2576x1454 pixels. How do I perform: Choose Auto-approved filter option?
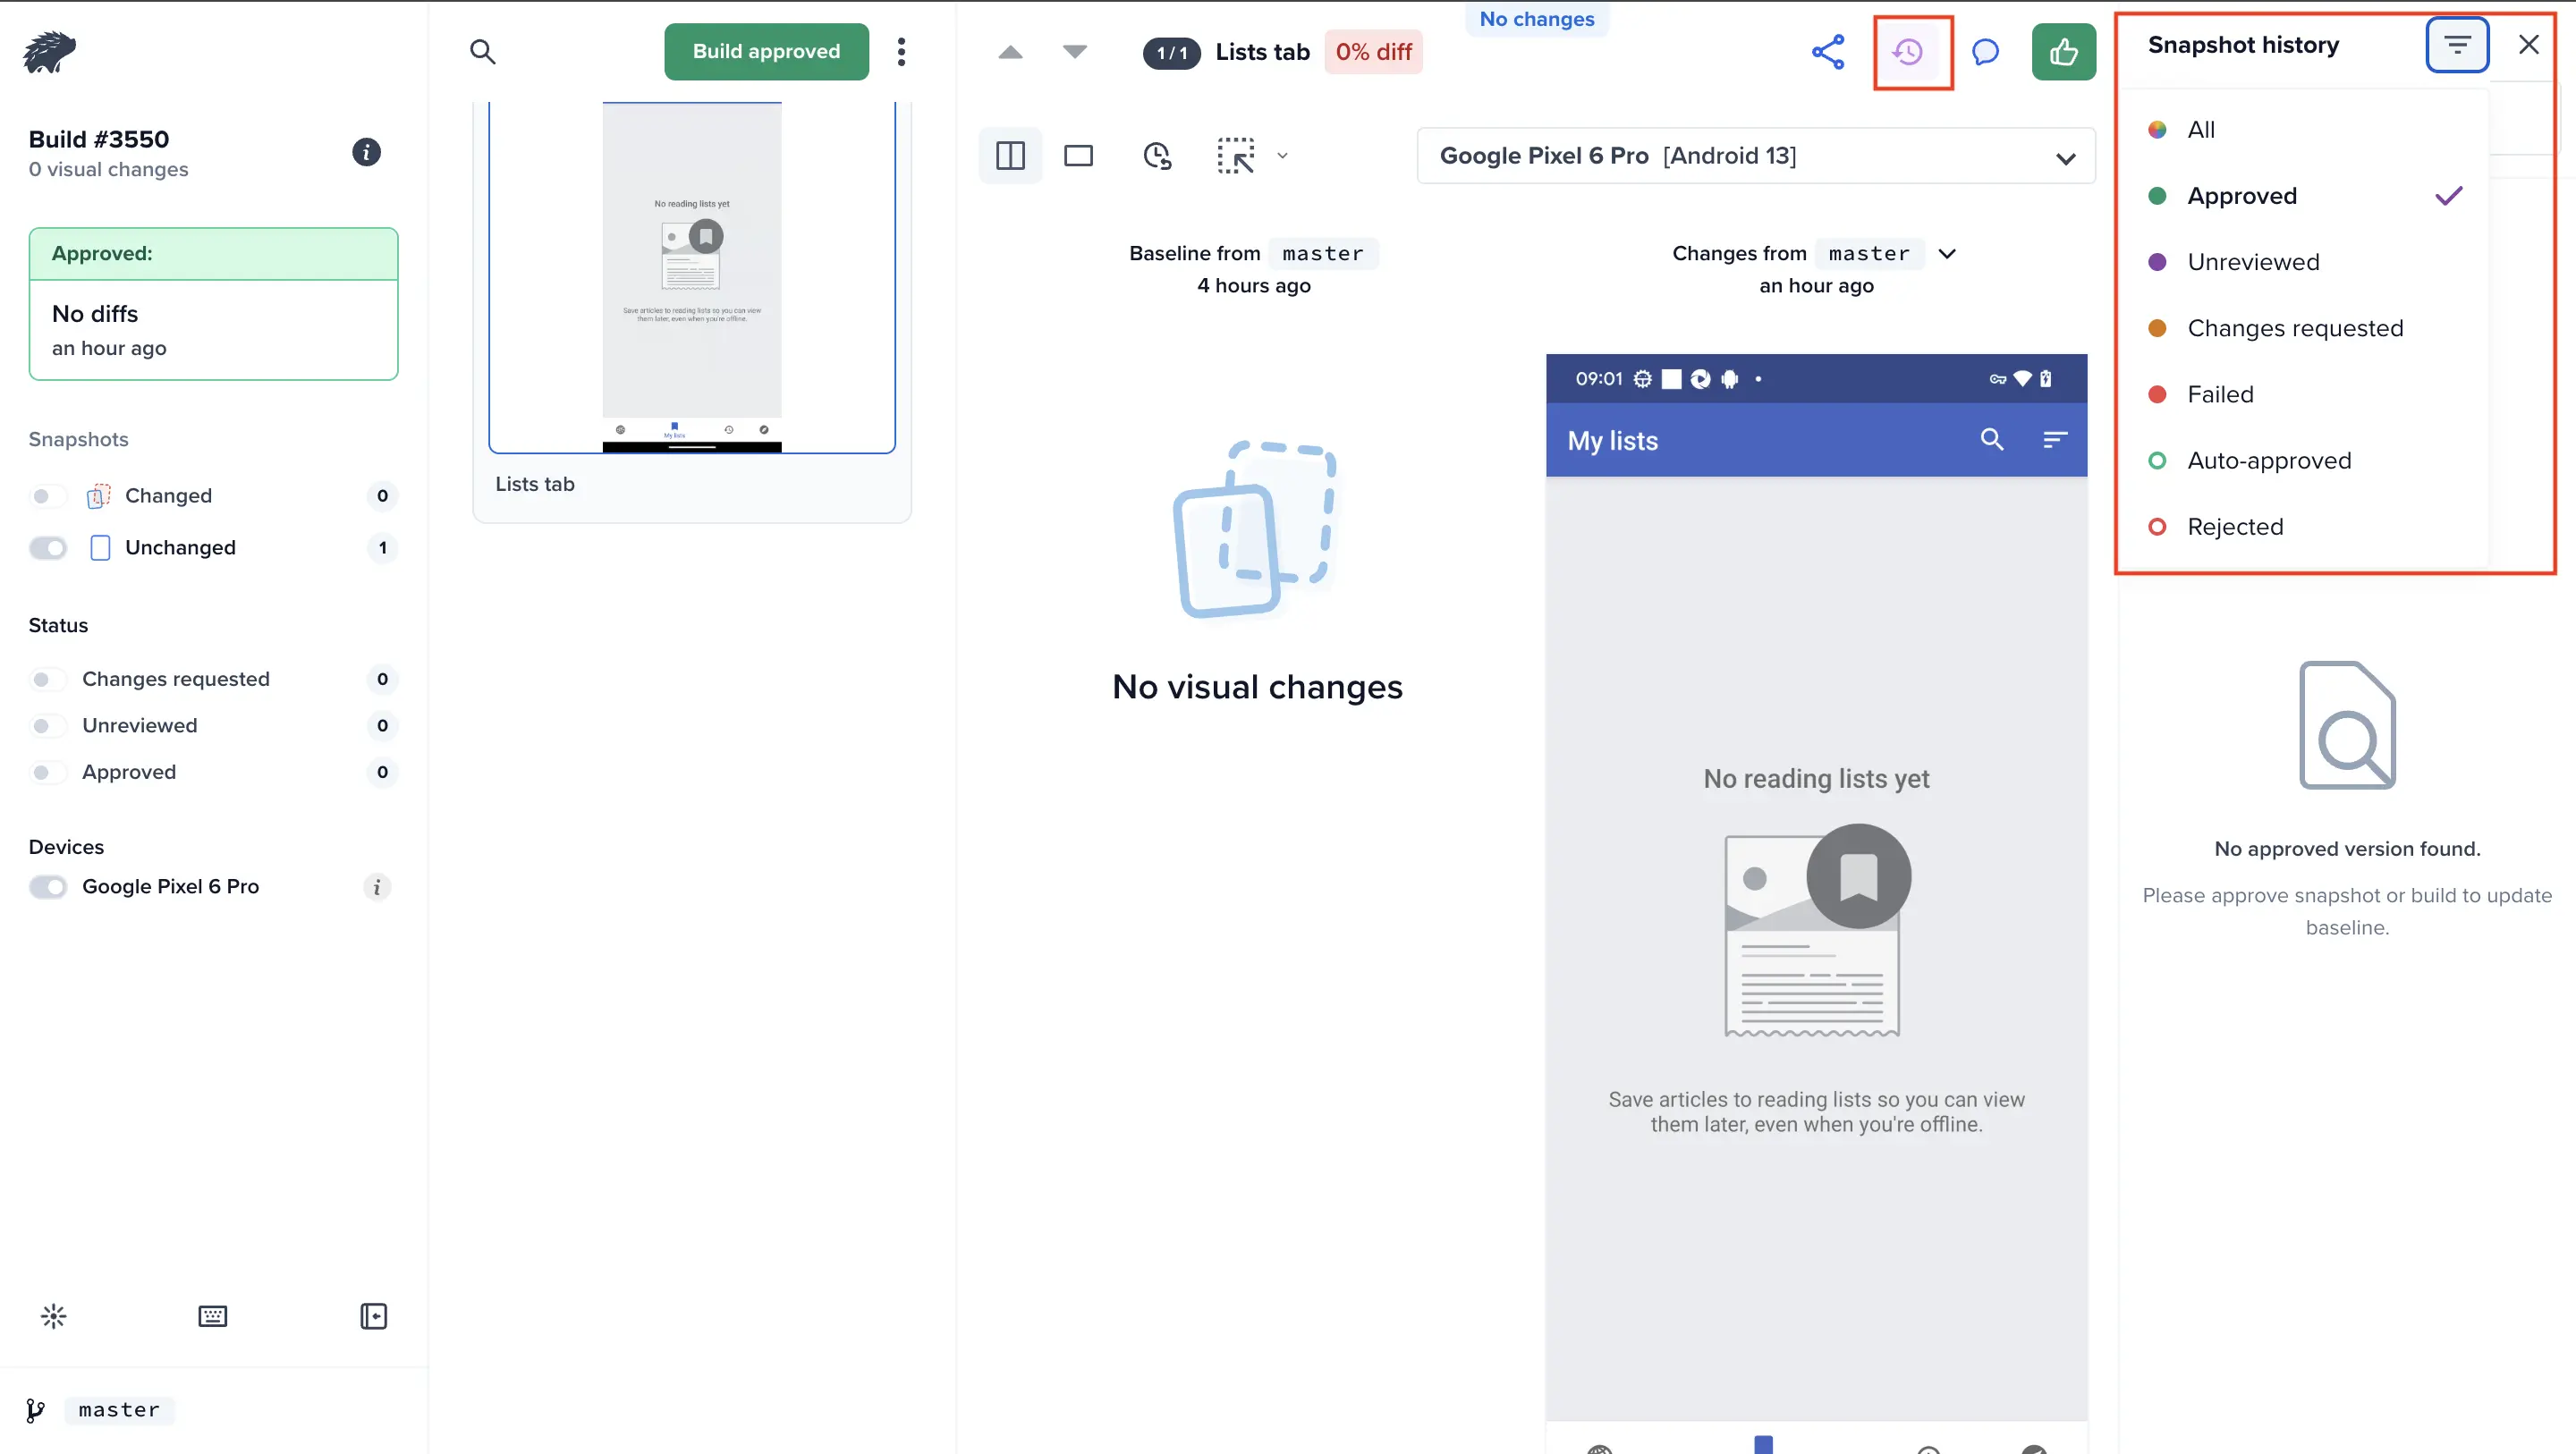click(2268, 461)
